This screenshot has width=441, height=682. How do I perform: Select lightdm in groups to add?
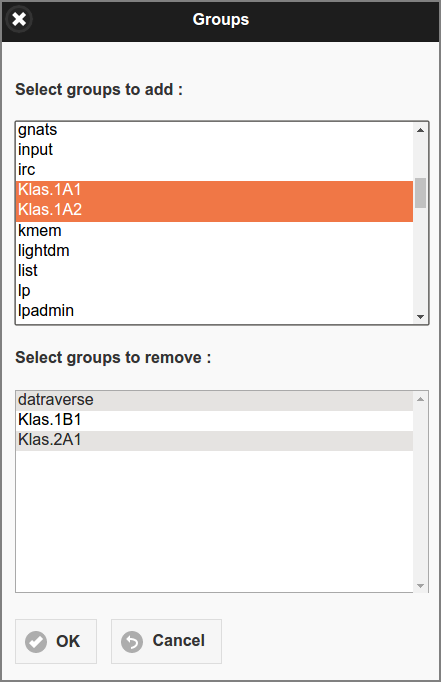point(214,251)
